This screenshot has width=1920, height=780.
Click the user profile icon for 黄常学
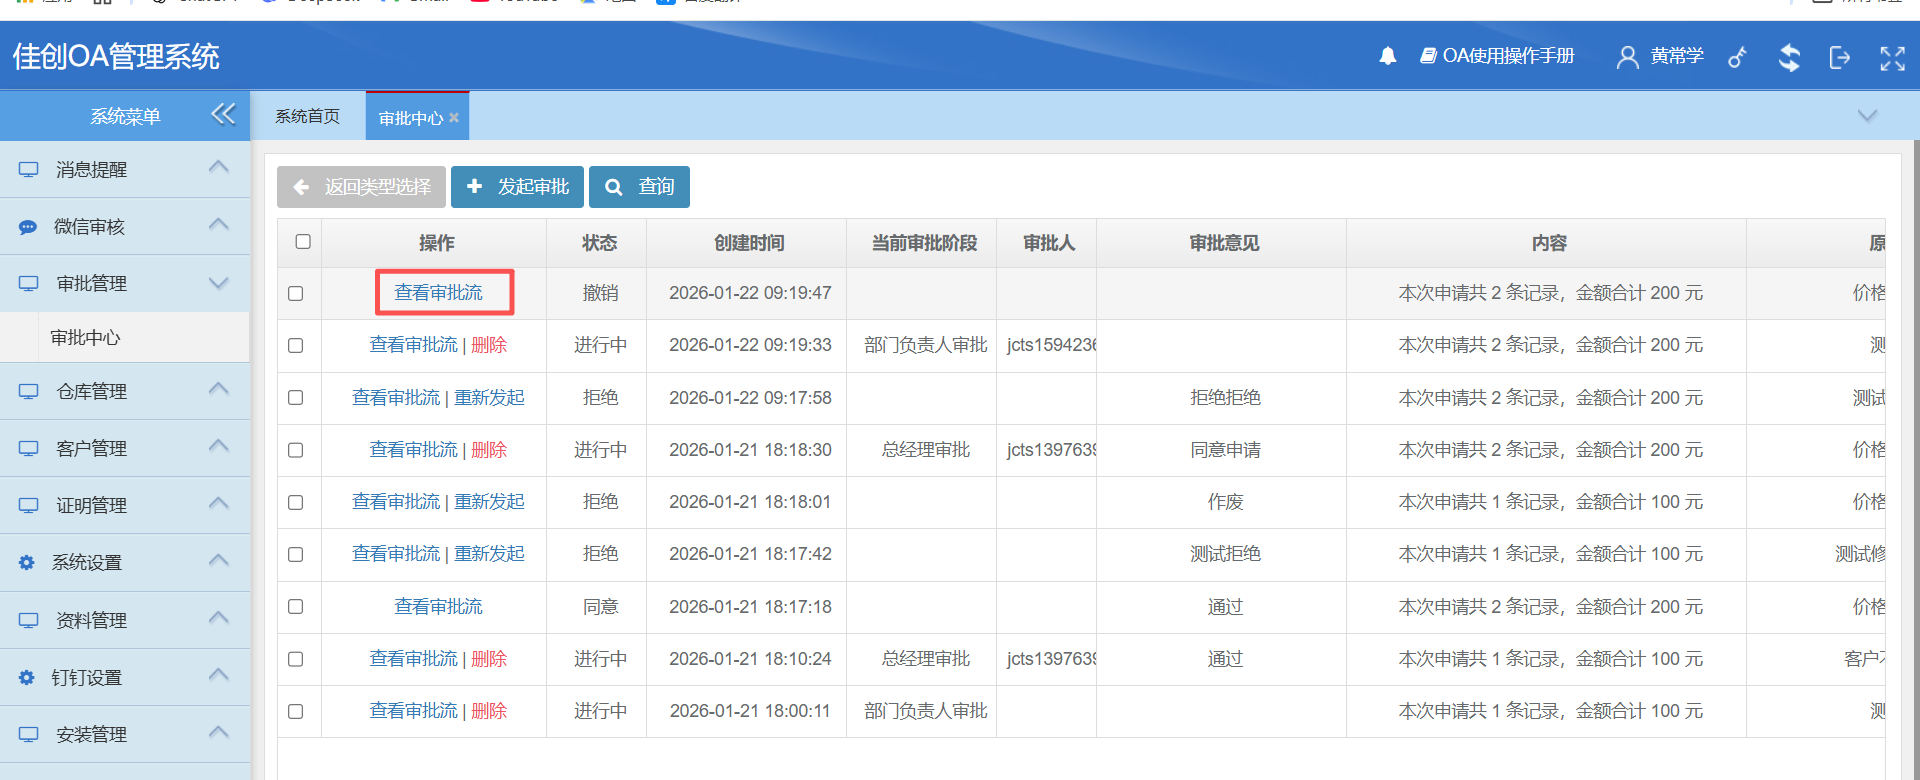coord(1627,57)
